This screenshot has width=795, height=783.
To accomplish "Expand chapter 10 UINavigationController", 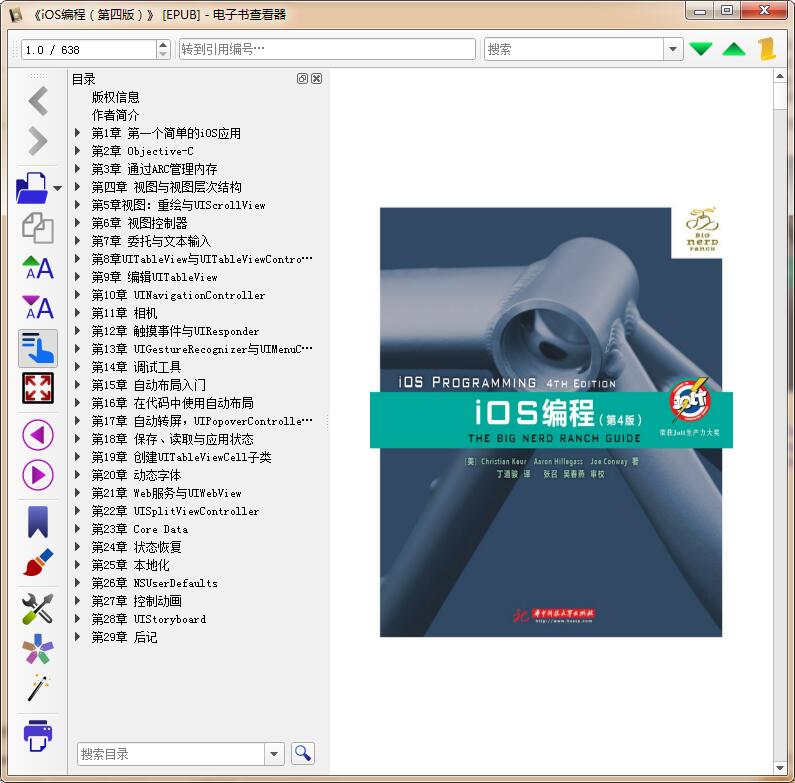I will 77,295.
